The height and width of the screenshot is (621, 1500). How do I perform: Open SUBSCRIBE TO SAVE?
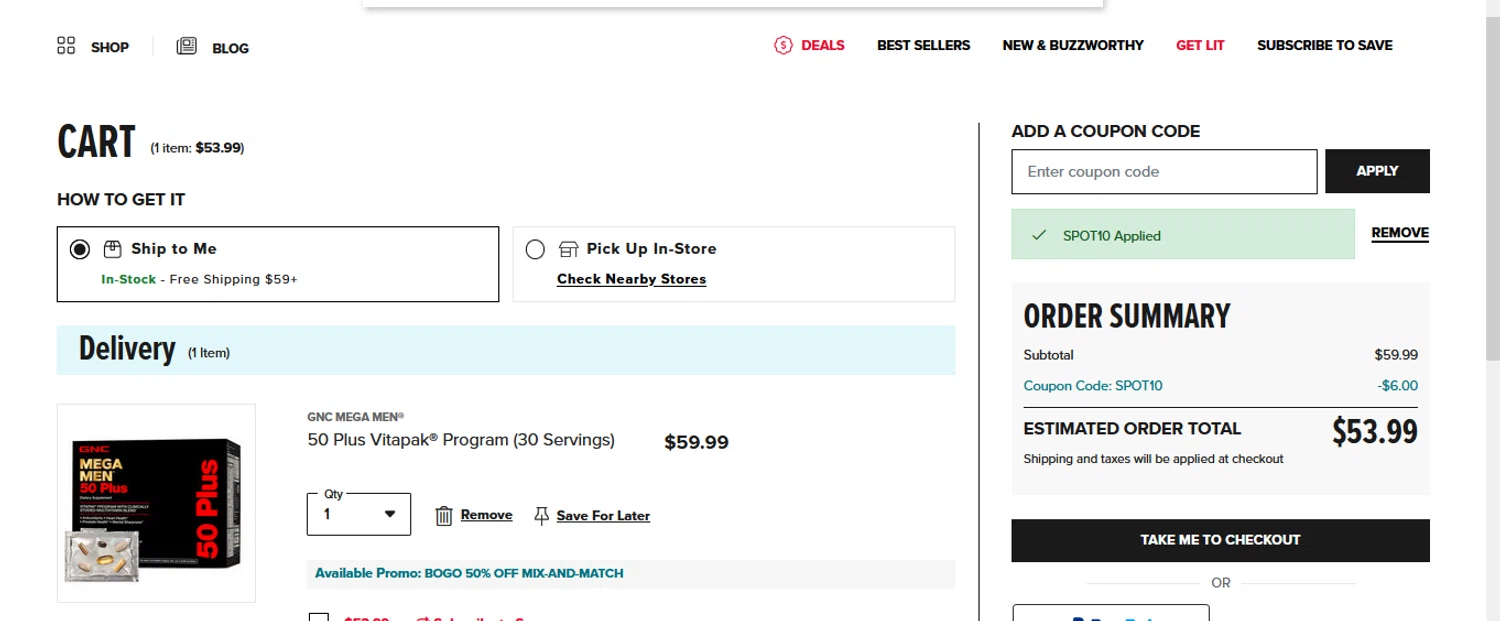(x=1324, y=45)
